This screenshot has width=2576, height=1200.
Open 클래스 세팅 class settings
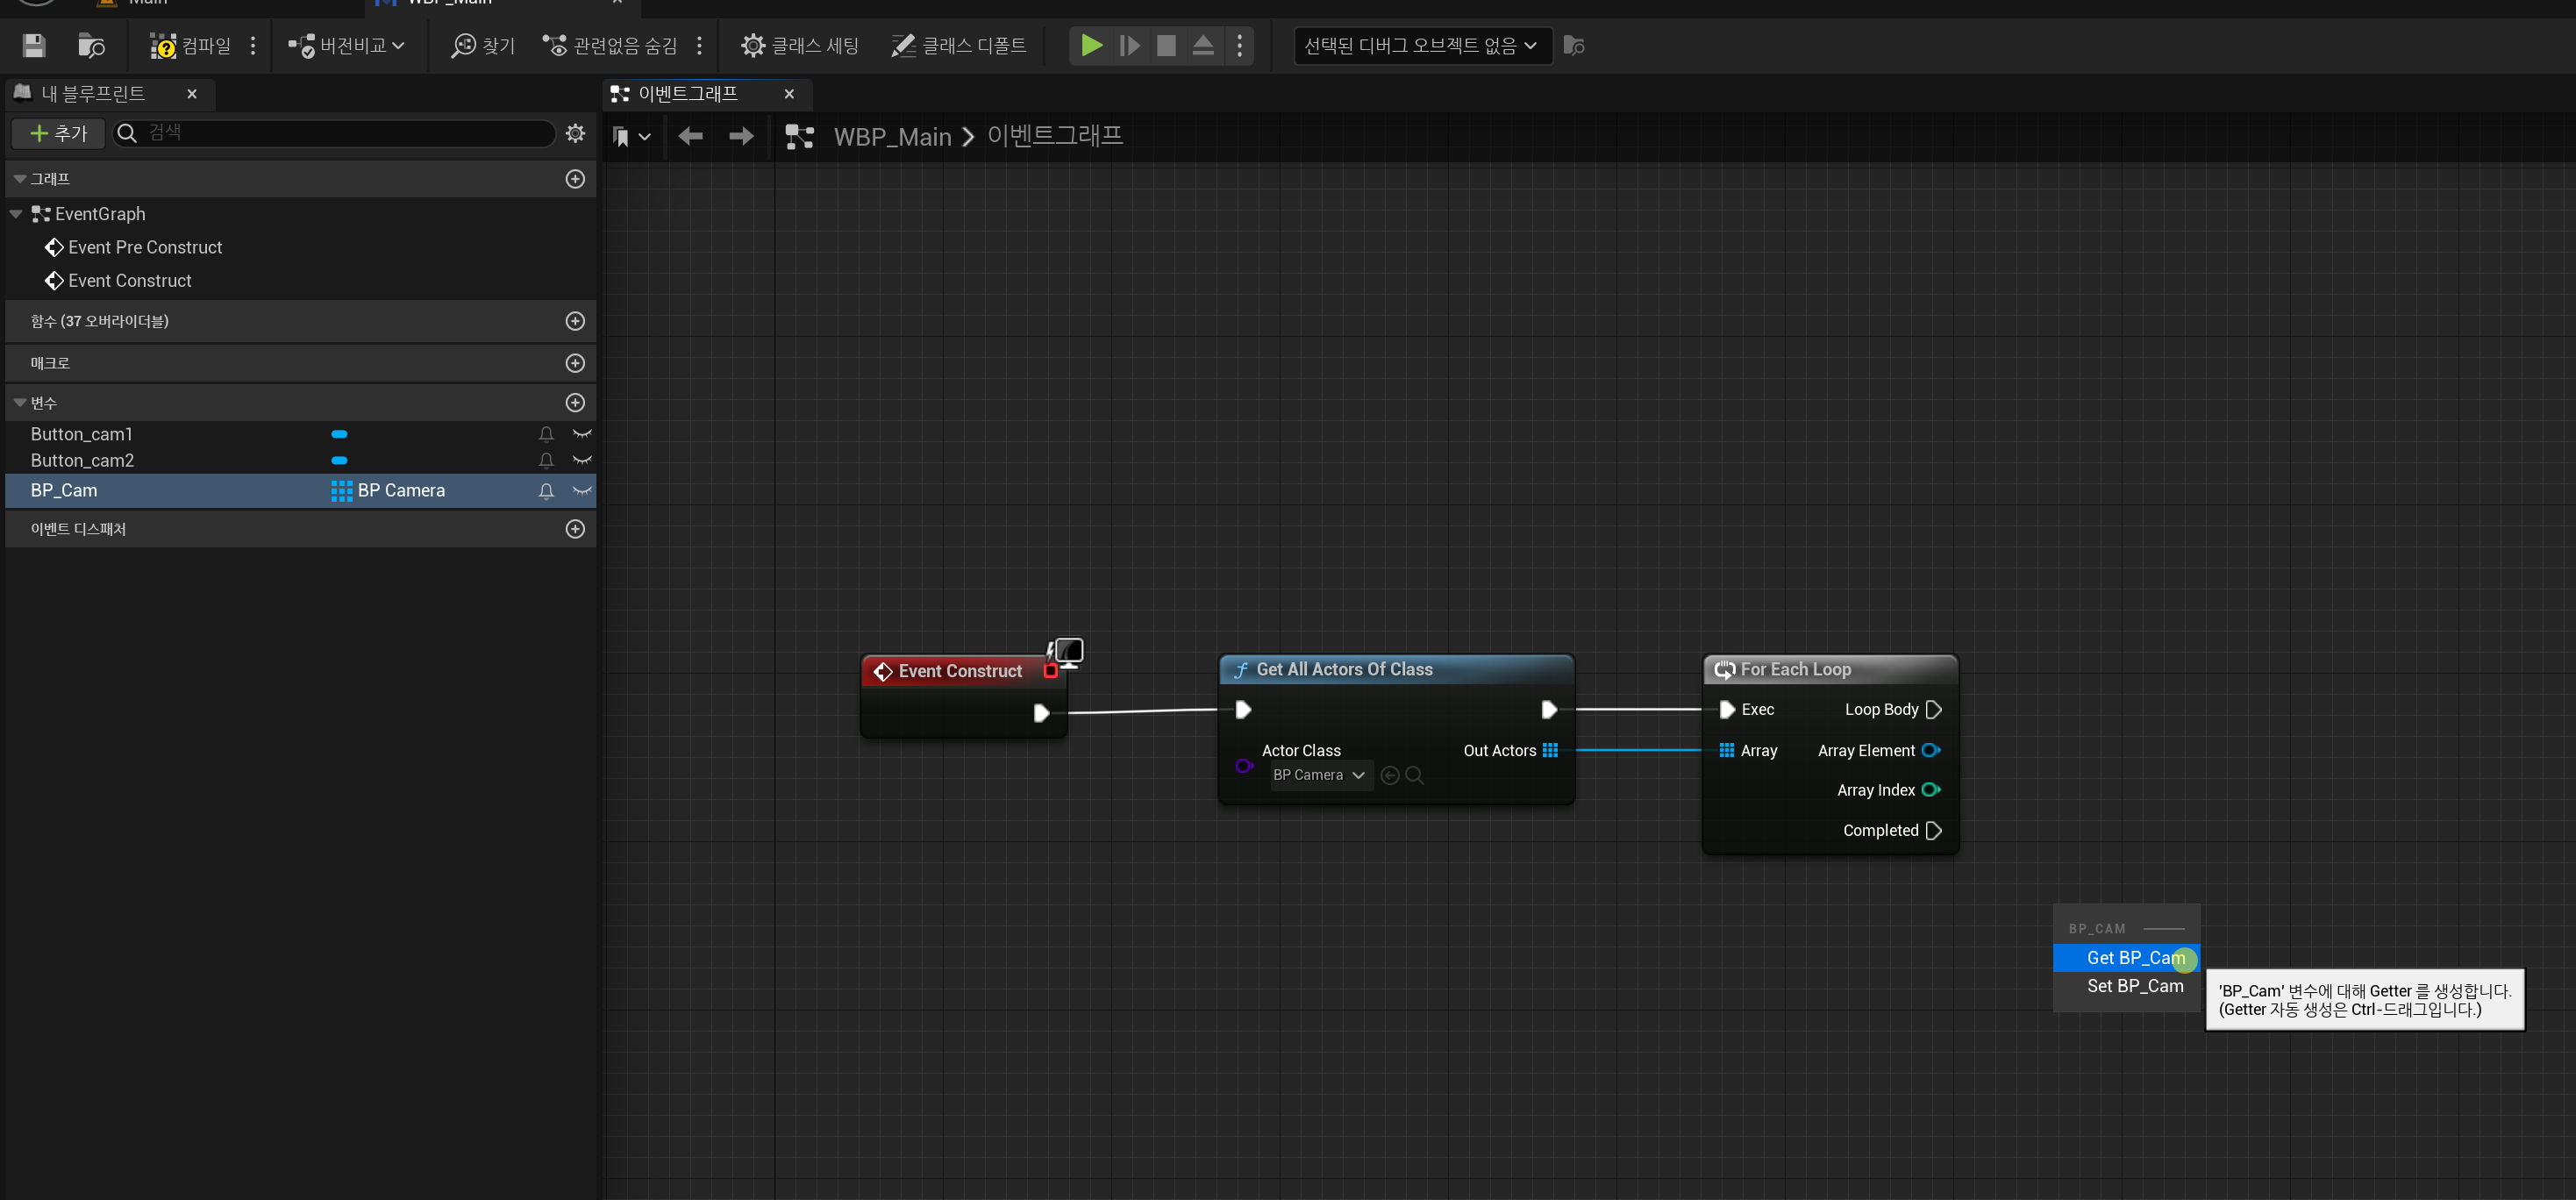pos(800,45)
